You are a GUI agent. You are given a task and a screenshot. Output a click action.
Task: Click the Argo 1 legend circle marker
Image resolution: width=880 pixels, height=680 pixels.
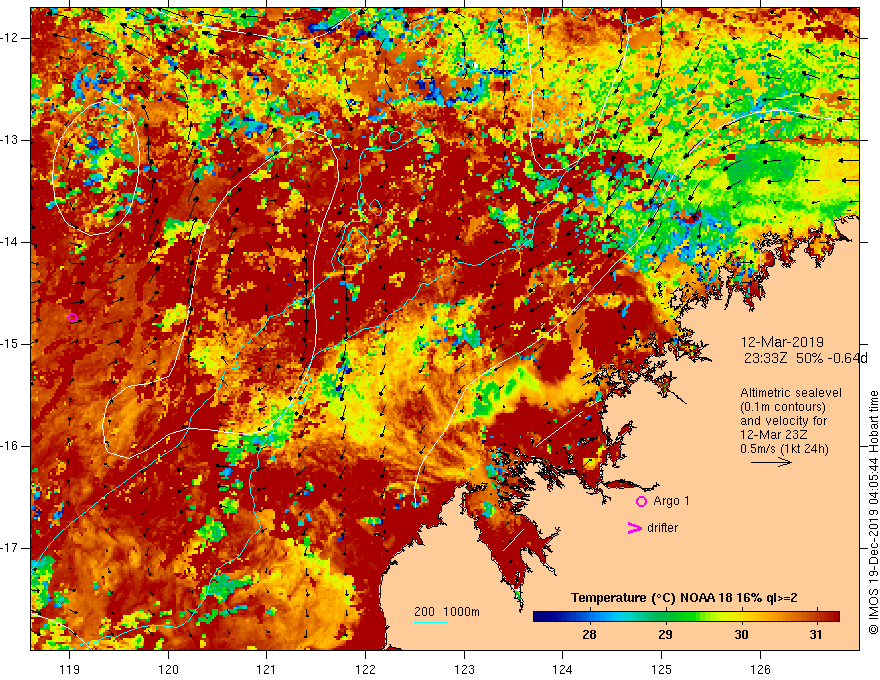(x=641, y=502)
